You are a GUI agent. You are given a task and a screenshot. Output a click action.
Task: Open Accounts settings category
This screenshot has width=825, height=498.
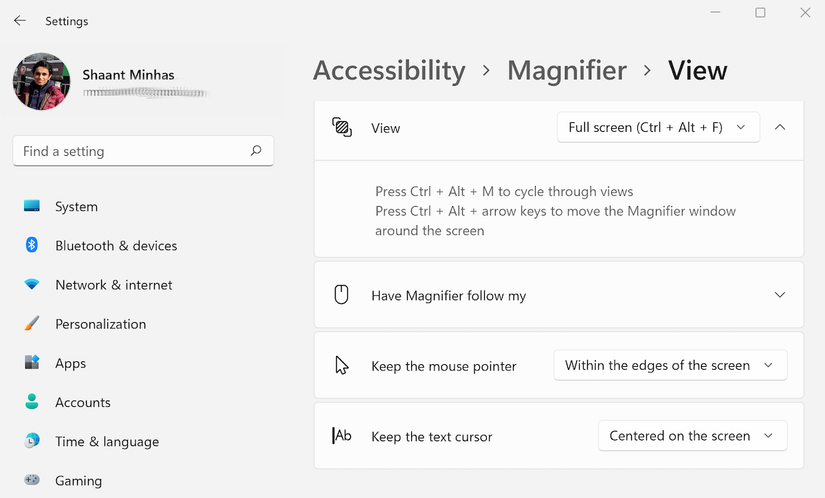83,402
